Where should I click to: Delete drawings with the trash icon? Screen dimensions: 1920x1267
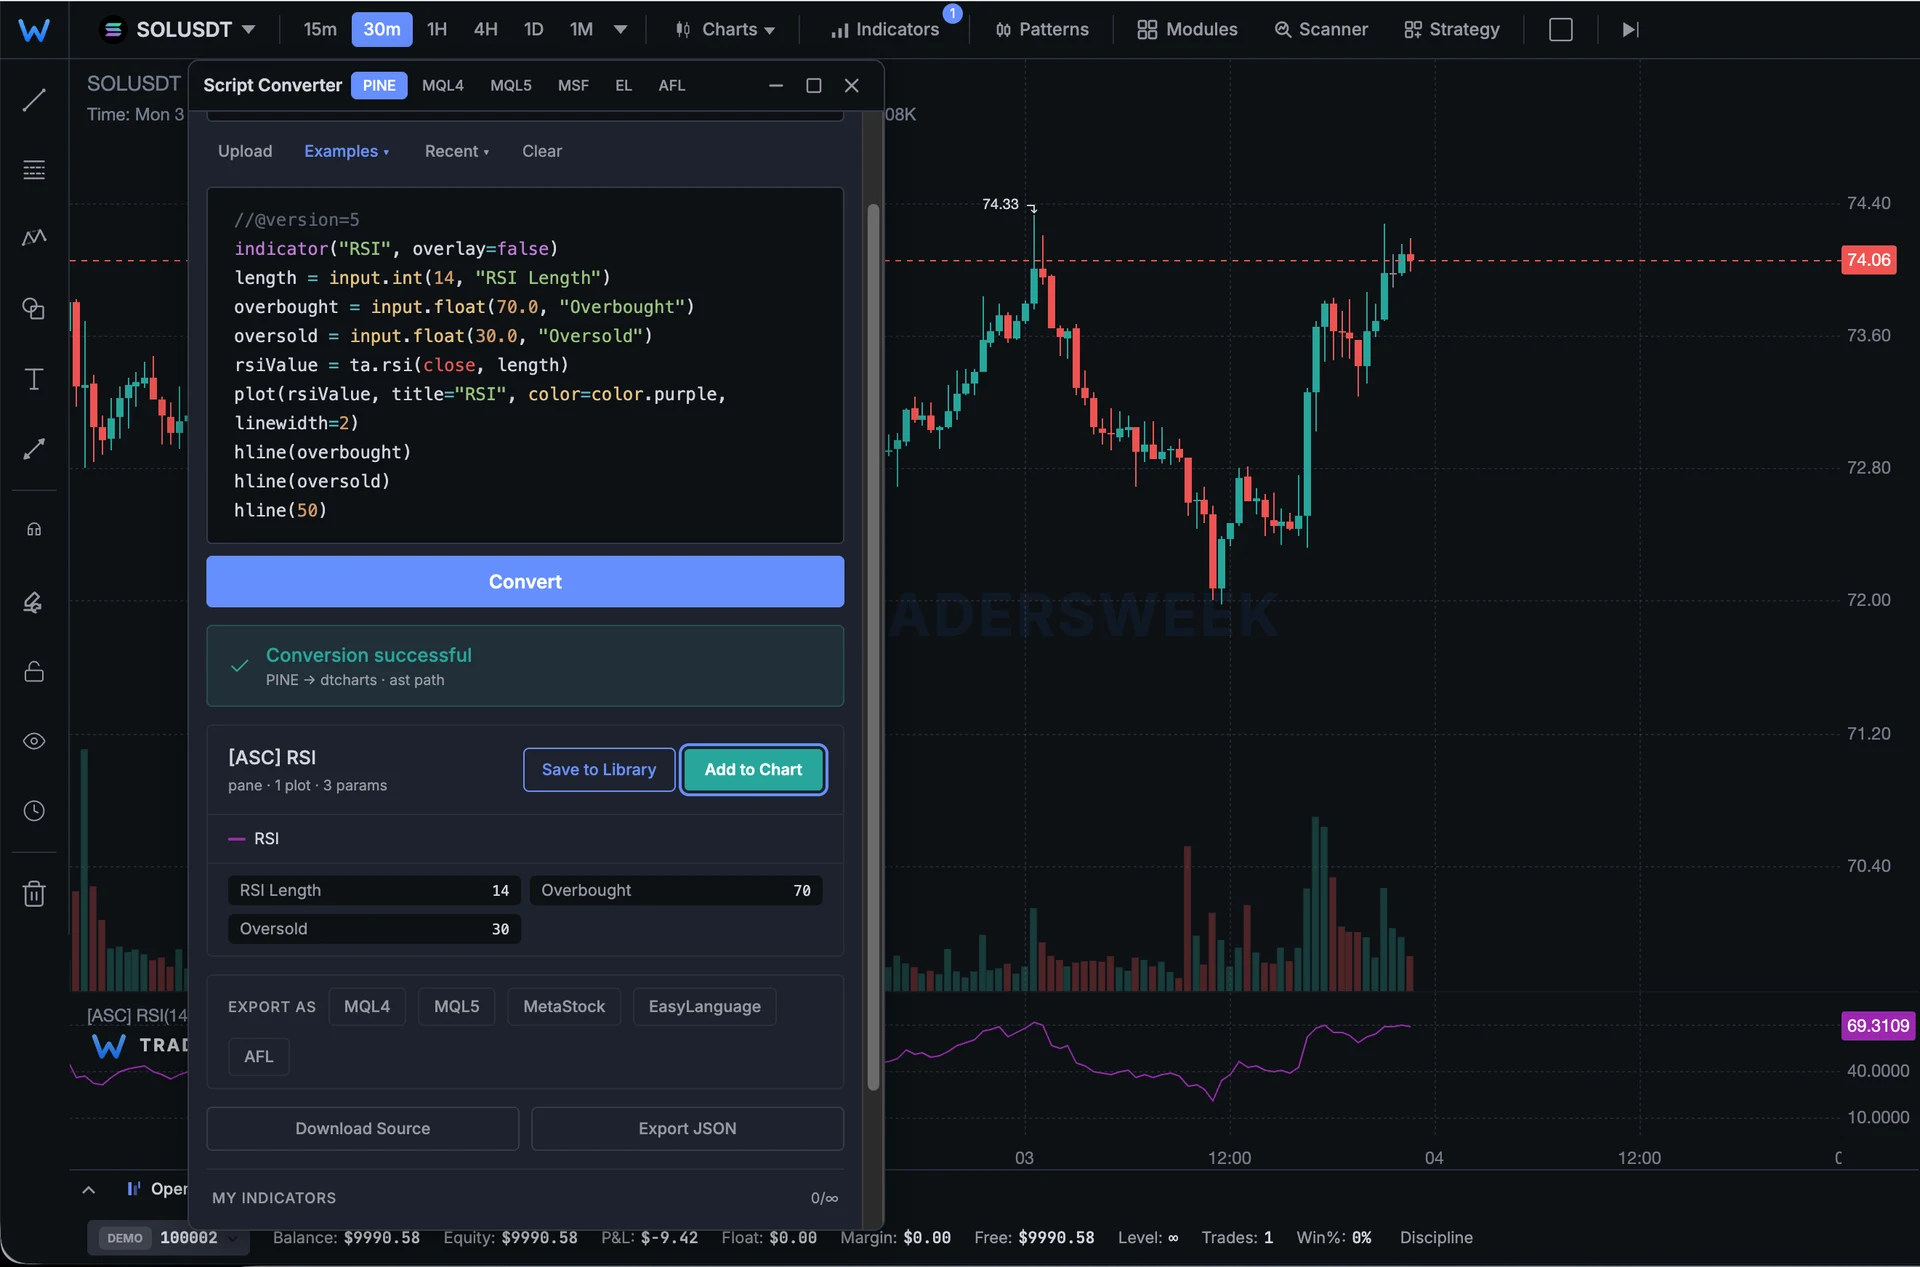click(x=34, y=893)
